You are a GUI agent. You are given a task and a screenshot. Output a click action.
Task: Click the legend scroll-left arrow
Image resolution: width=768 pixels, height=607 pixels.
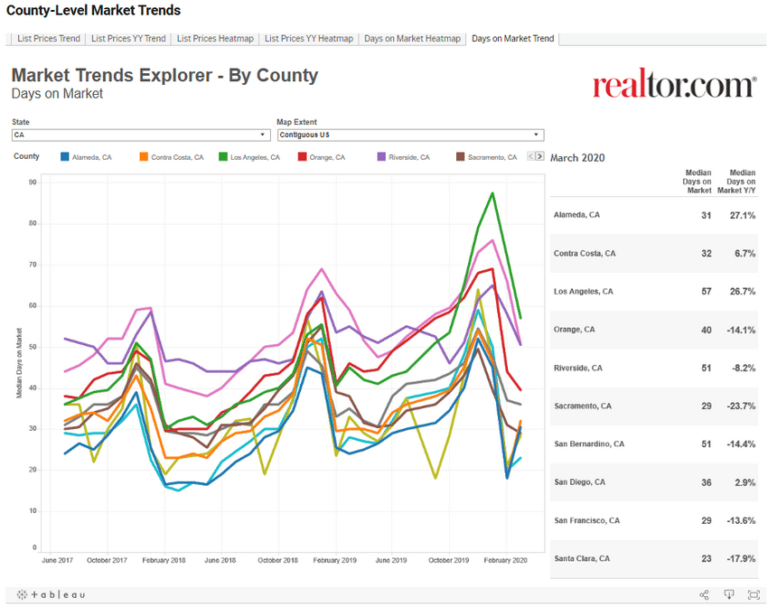[x=530, y=156]
